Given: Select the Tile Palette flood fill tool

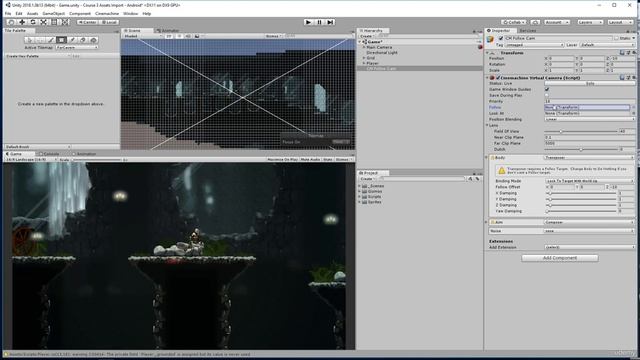Looking at the screenshot, I should click(x=93, y=40).
